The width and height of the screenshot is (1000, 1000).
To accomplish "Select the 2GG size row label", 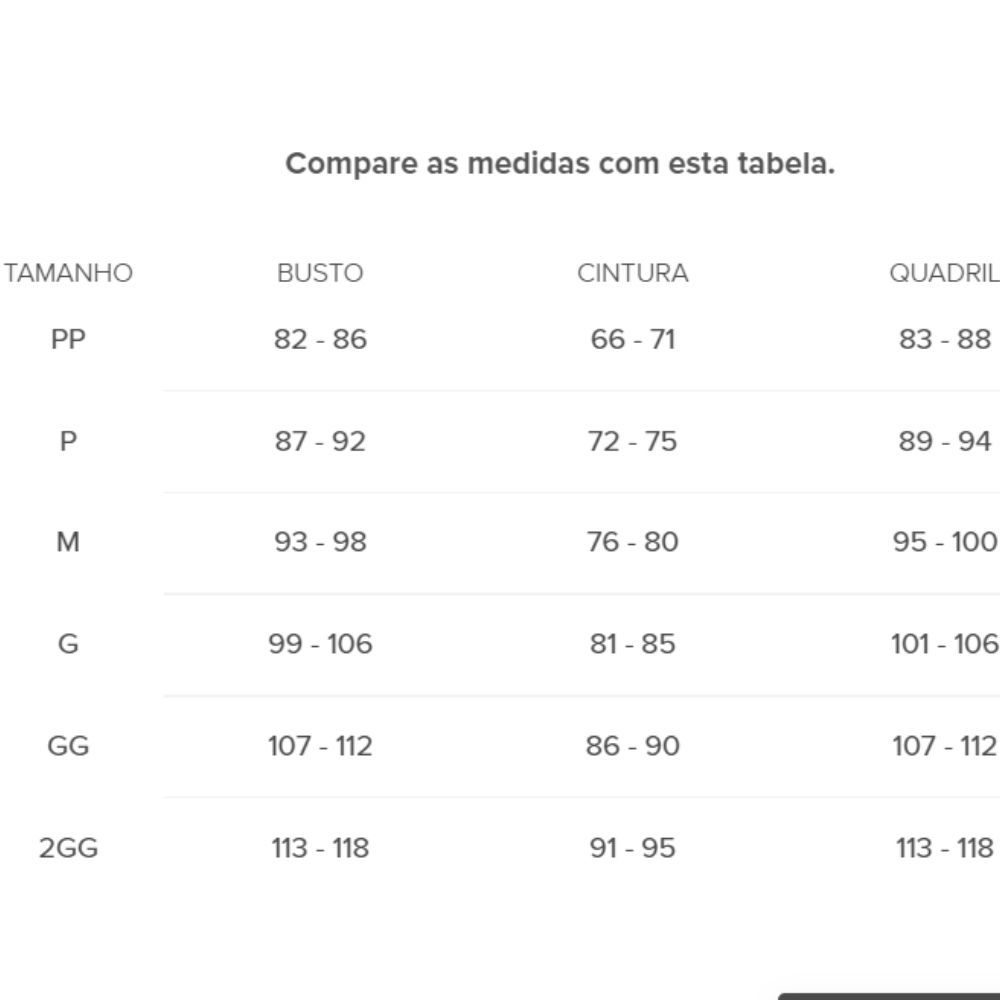I will (68, 848).
